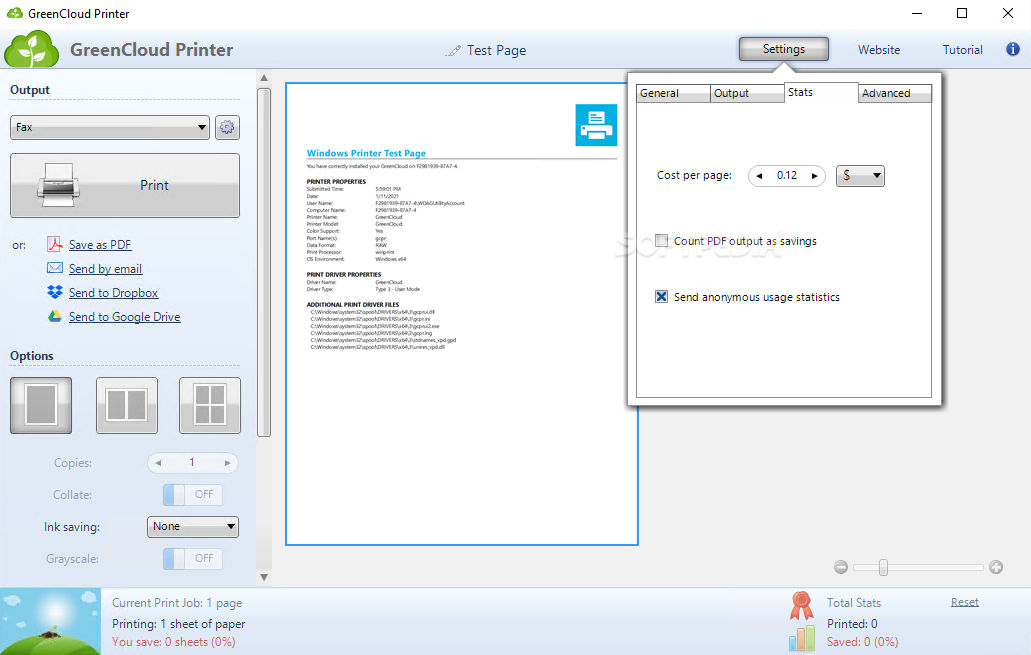Click the test page preview
1031x655 pixels.
point(462,314)
